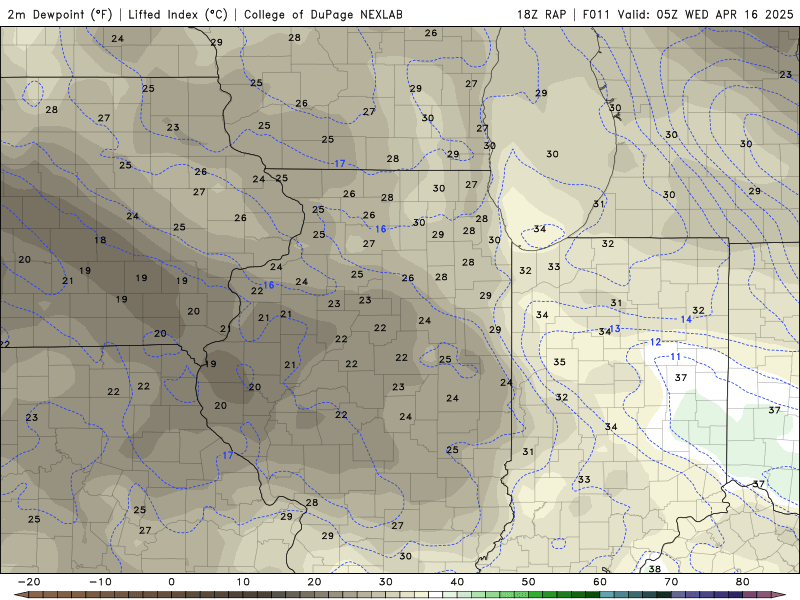The width and height of the screenshot is (800, 600).
Task: Click the white color bar segment below label 40
Action: pos(436,595)
